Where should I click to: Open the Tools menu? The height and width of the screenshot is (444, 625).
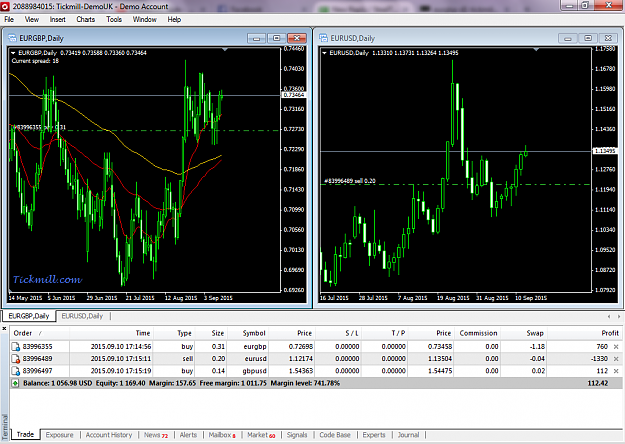click(114, 19)
